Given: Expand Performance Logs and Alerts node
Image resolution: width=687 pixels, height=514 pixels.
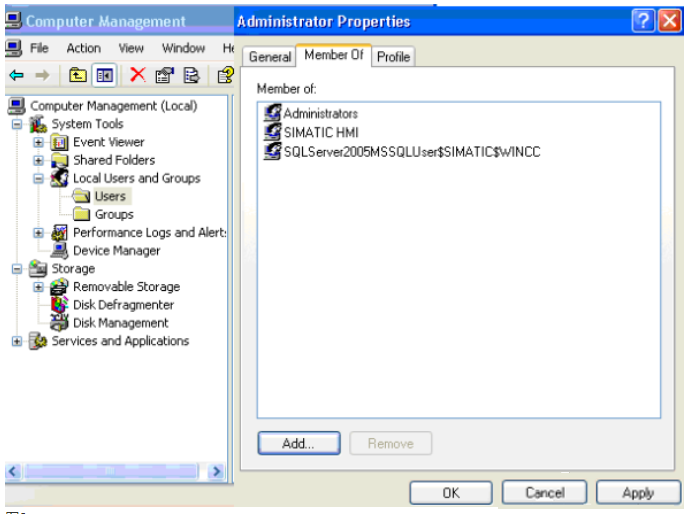Looking at the screenshot, I should click(38, 233).
